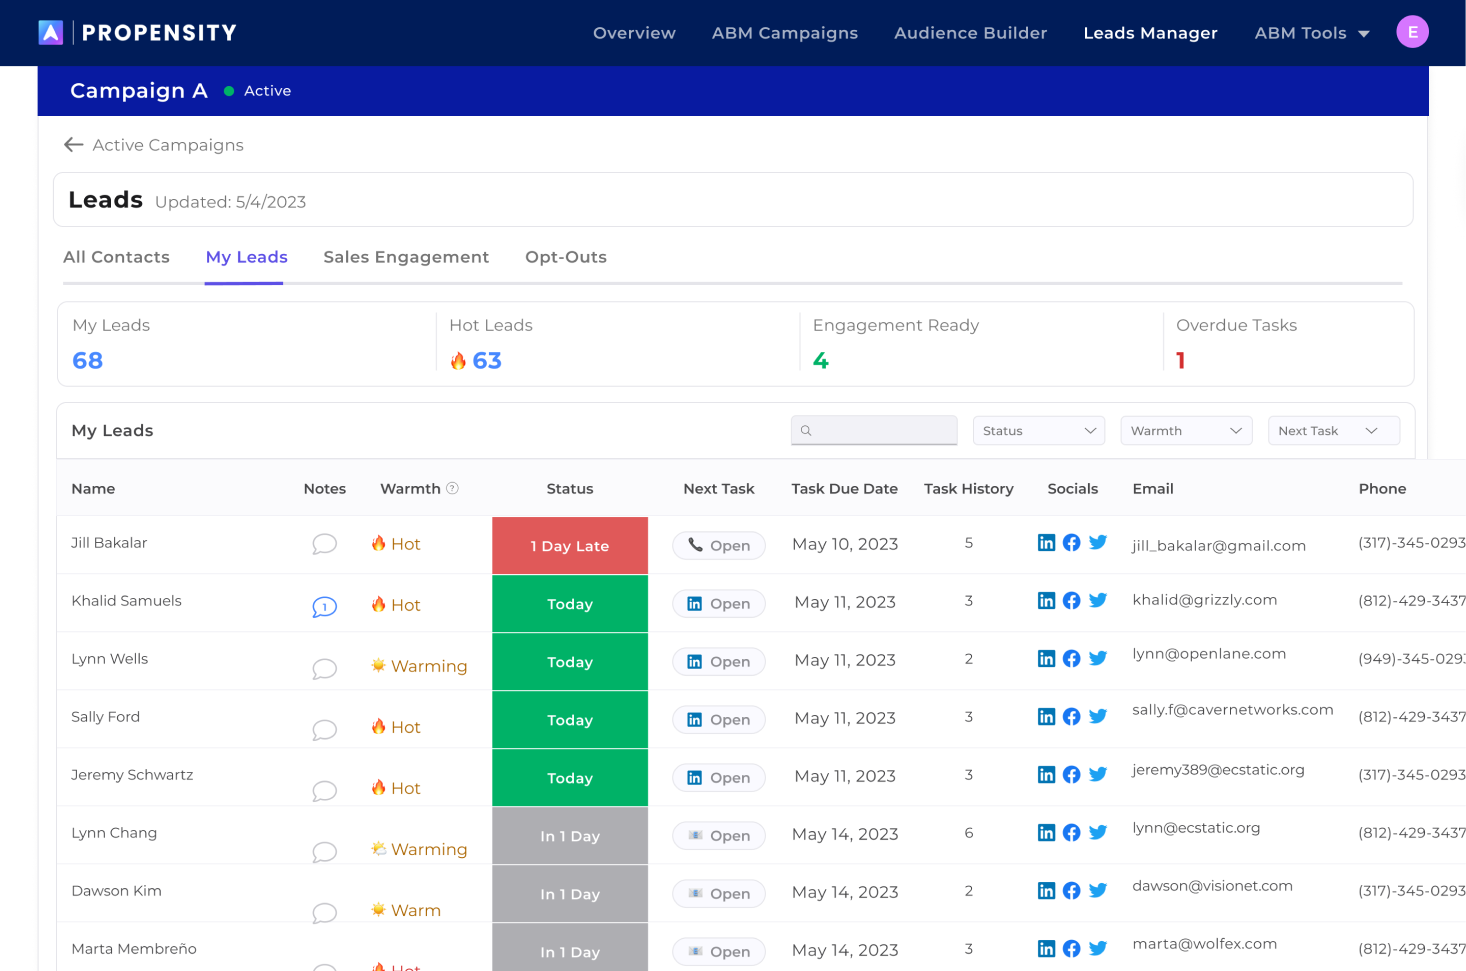Open Jeremy Schwartz's Facebook icon

(1071, 774)
